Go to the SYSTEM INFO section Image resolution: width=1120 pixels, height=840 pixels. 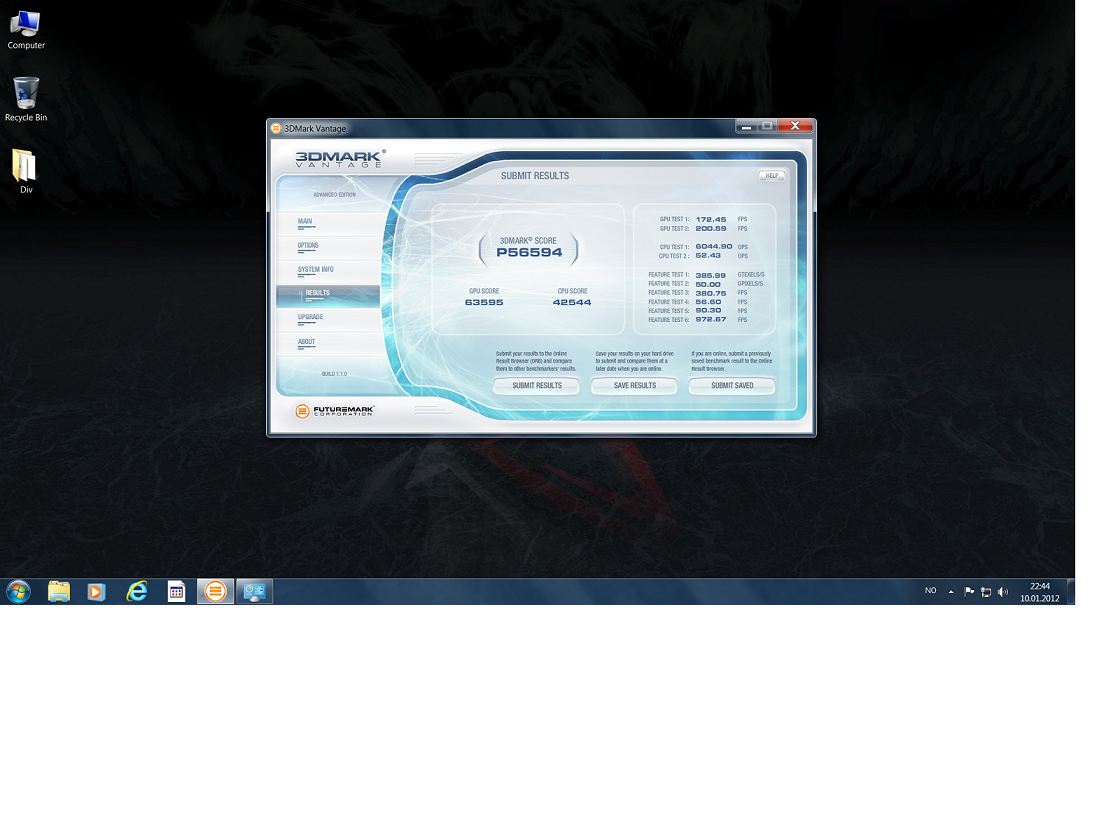pyautogui.click(x=316, y=270)
